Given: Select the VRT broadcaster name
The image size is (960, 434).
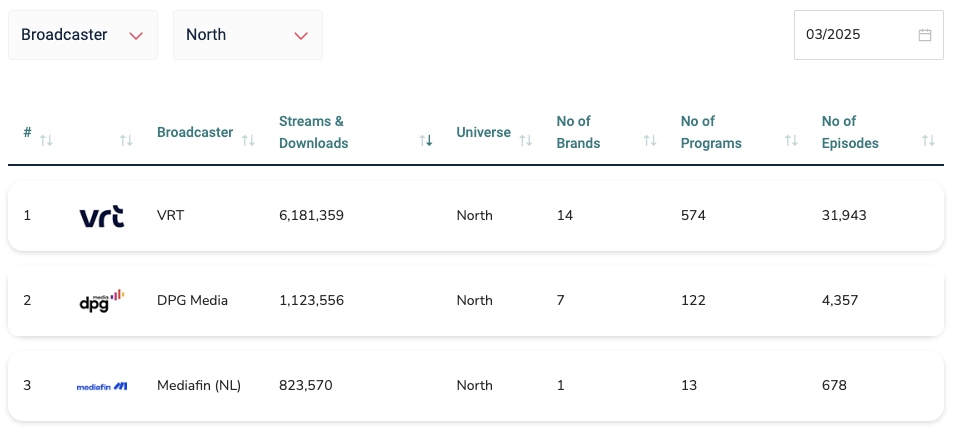Looking at the screenshot, I should [x=171, y=216].
